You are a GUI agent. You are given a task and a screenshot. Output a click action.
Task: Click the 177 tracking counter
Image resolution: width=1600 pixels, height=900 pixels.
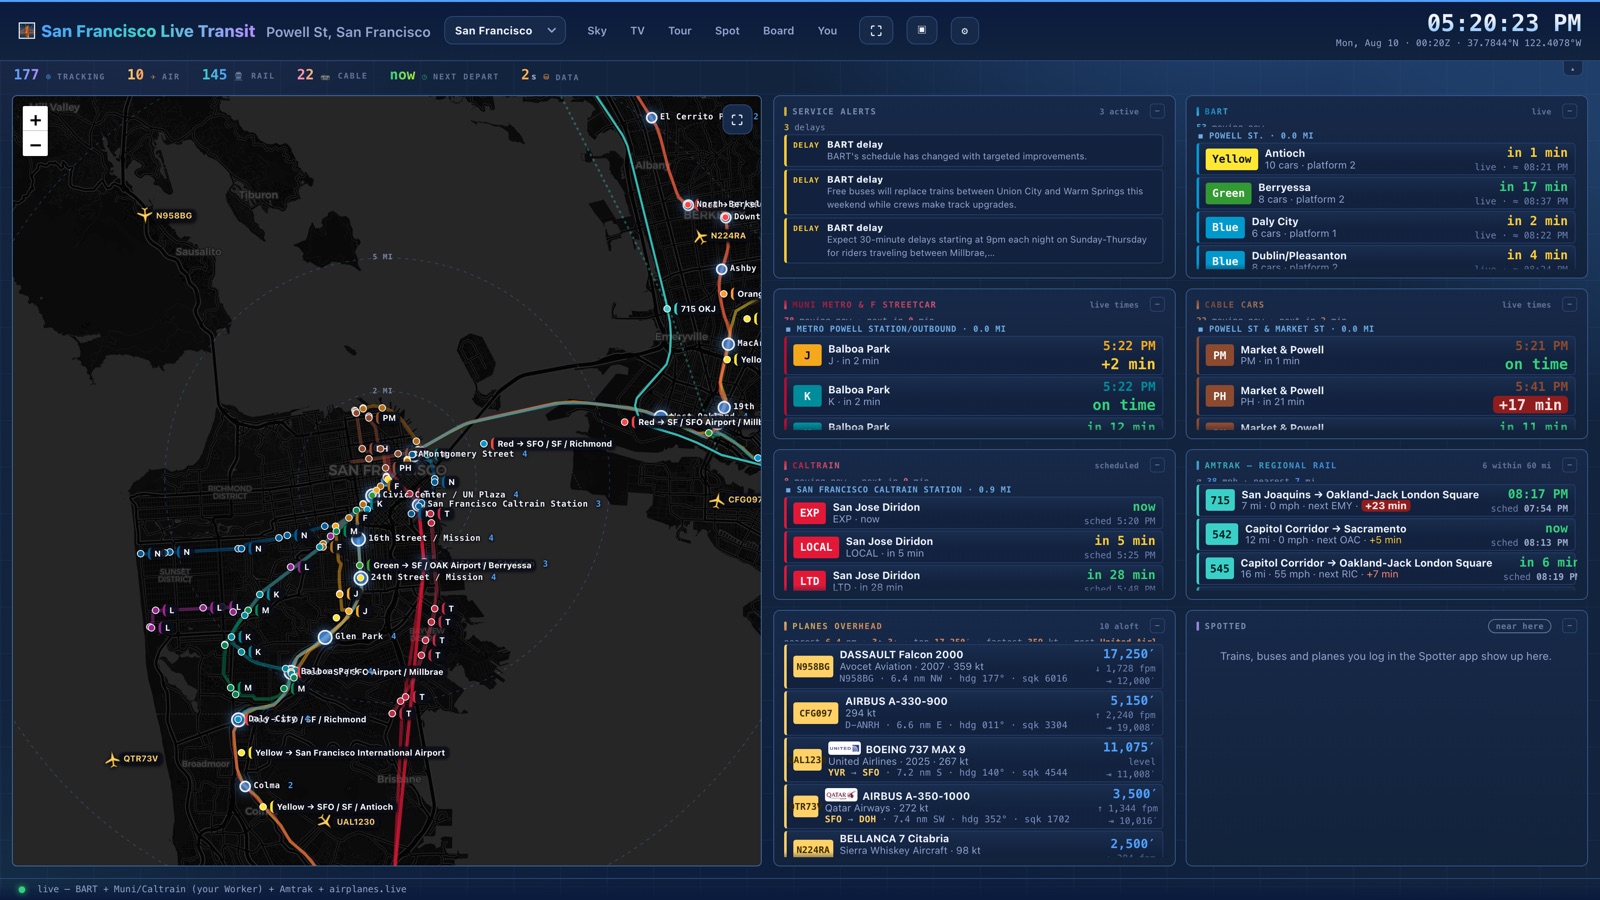point(59,75)
